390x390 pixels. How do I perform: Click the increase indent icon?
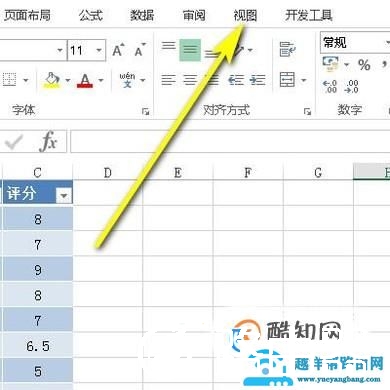click(x=258, y=80)
